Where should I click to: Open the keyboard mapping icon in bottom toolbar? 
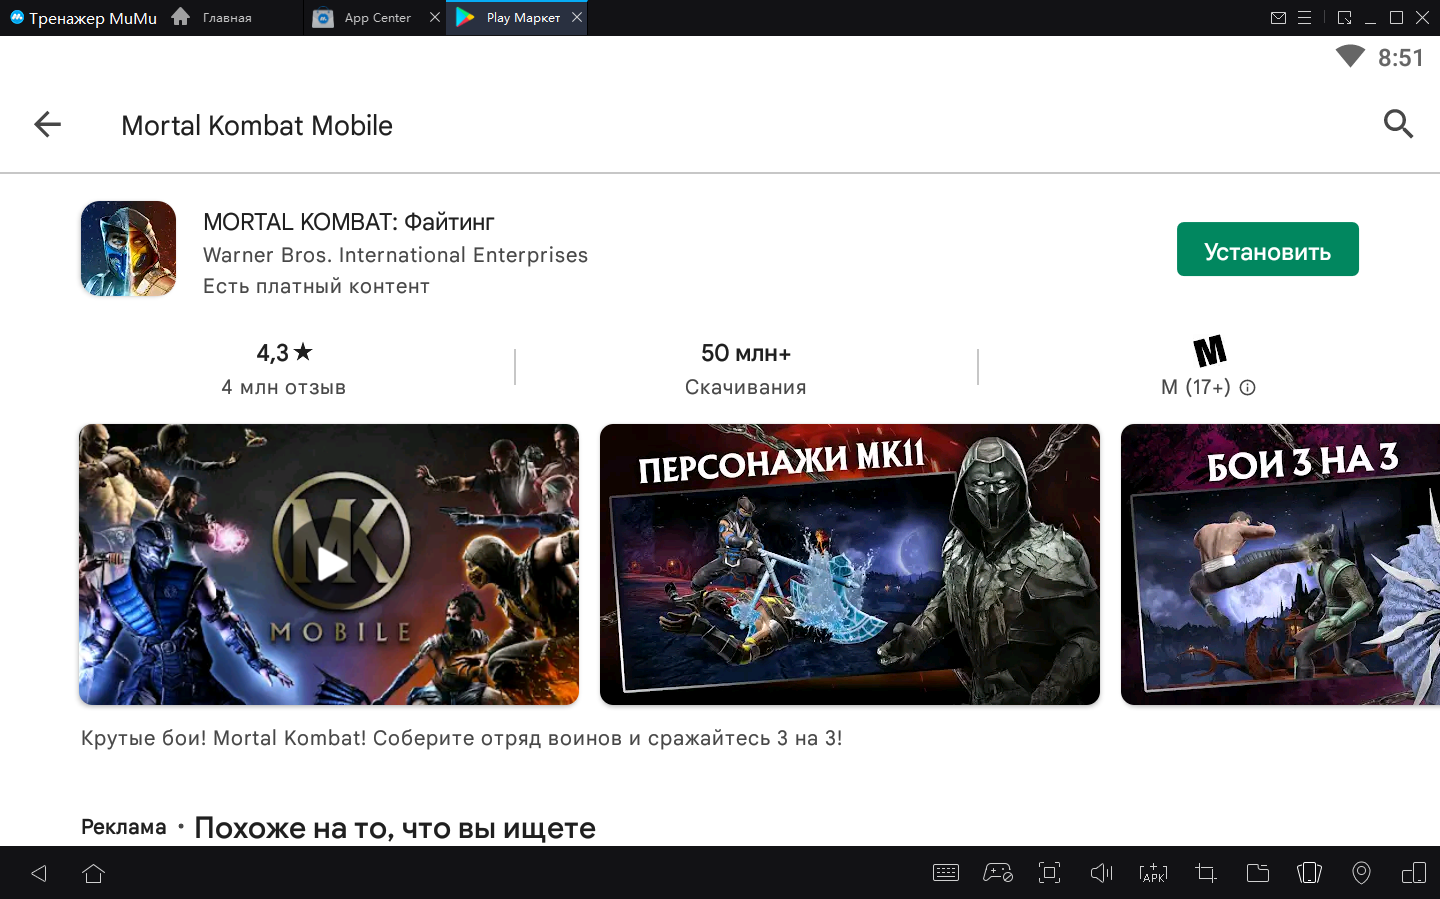pos(945,873)
